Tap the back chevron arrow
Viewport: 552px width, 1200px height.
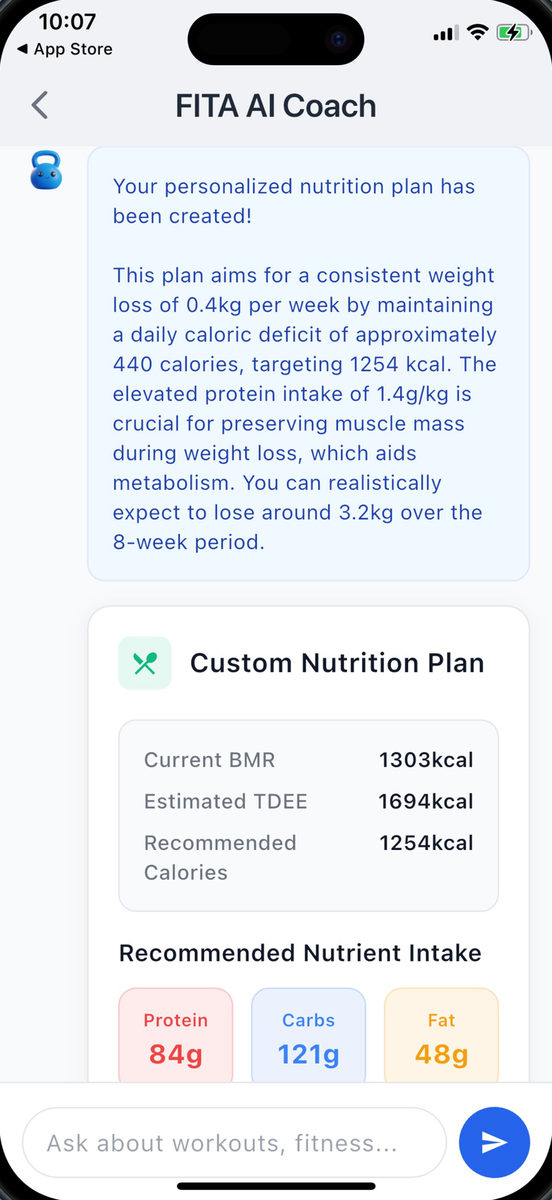pos(40,105)
